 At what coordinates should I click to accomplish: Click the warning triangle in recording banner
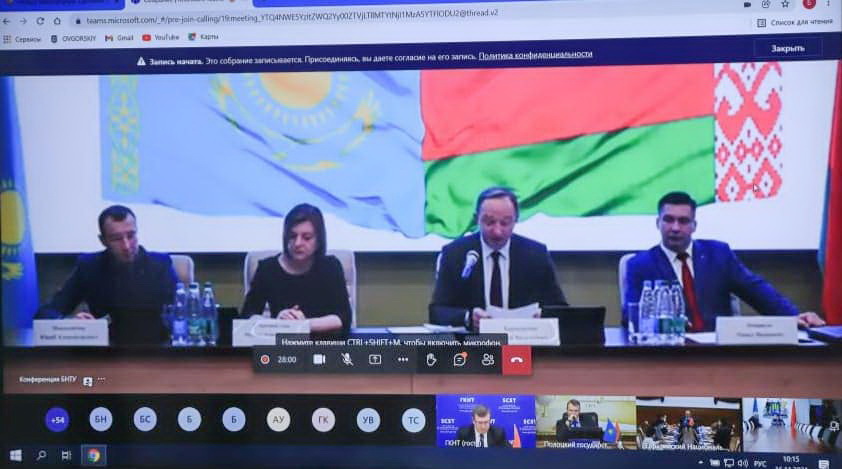click(x=141, y=62)
